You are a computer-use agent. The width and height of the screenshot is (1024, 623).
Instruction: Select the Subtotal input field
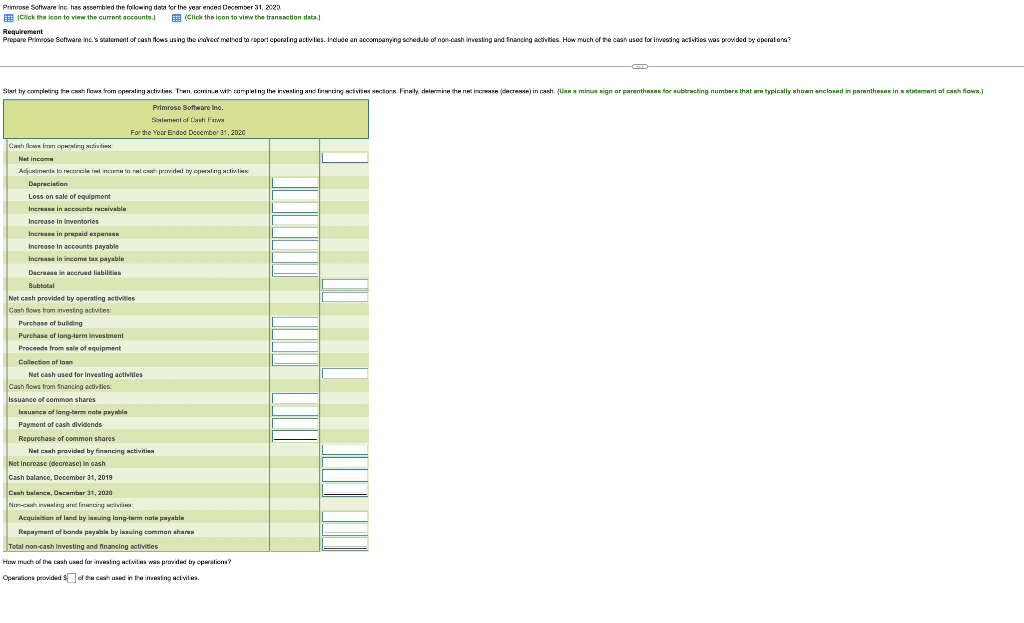(x=345, y=284)
